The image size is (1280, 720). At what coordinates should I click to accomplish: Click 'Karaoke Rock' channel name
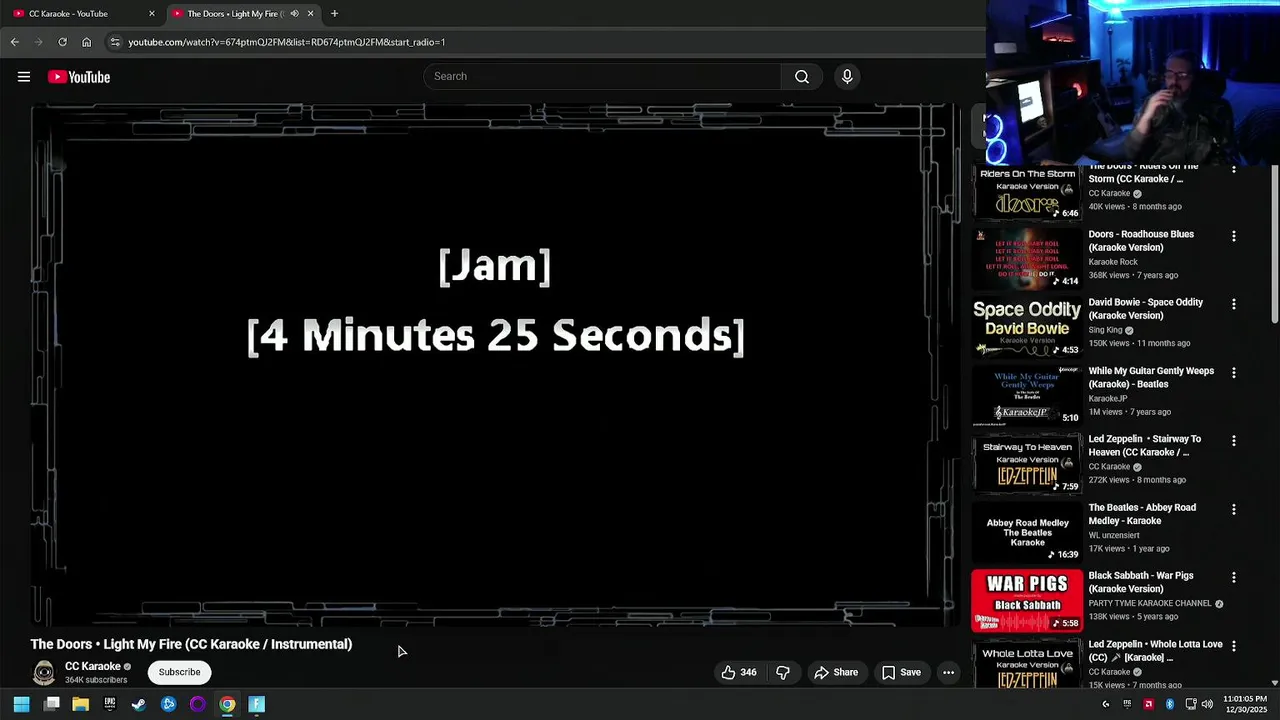[x=1113, y=262]
